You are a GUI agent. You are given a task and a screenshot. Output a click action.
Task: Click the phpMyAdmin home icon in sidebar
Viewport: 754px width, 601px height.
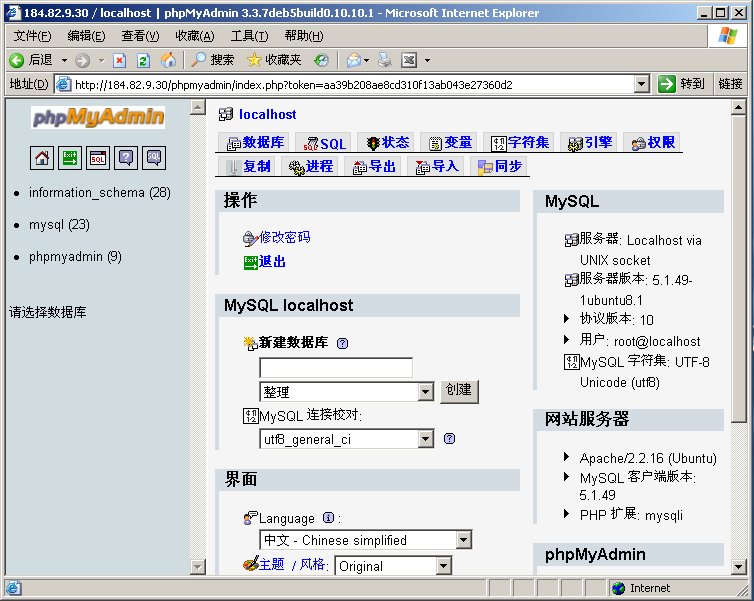coord(42,158)
